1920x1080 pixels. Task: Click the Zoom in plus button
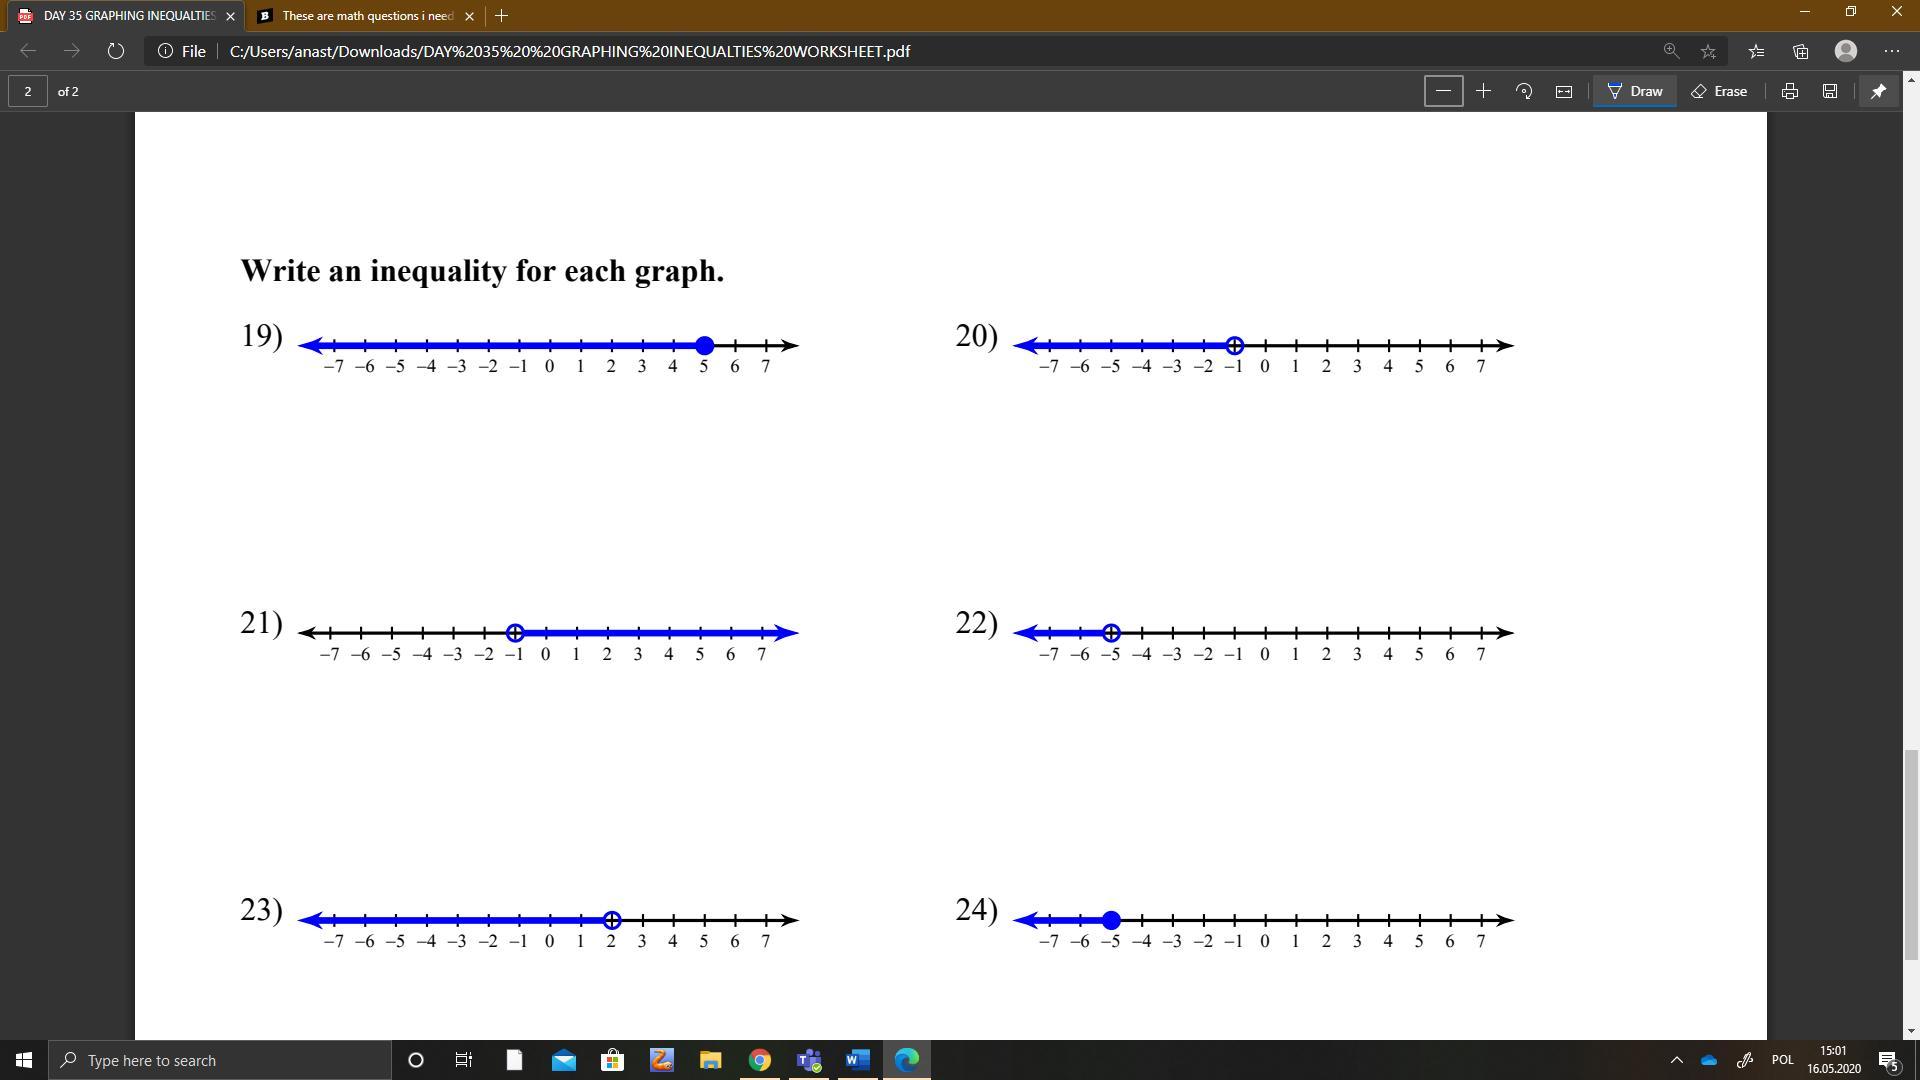[x=1483, y=91]
